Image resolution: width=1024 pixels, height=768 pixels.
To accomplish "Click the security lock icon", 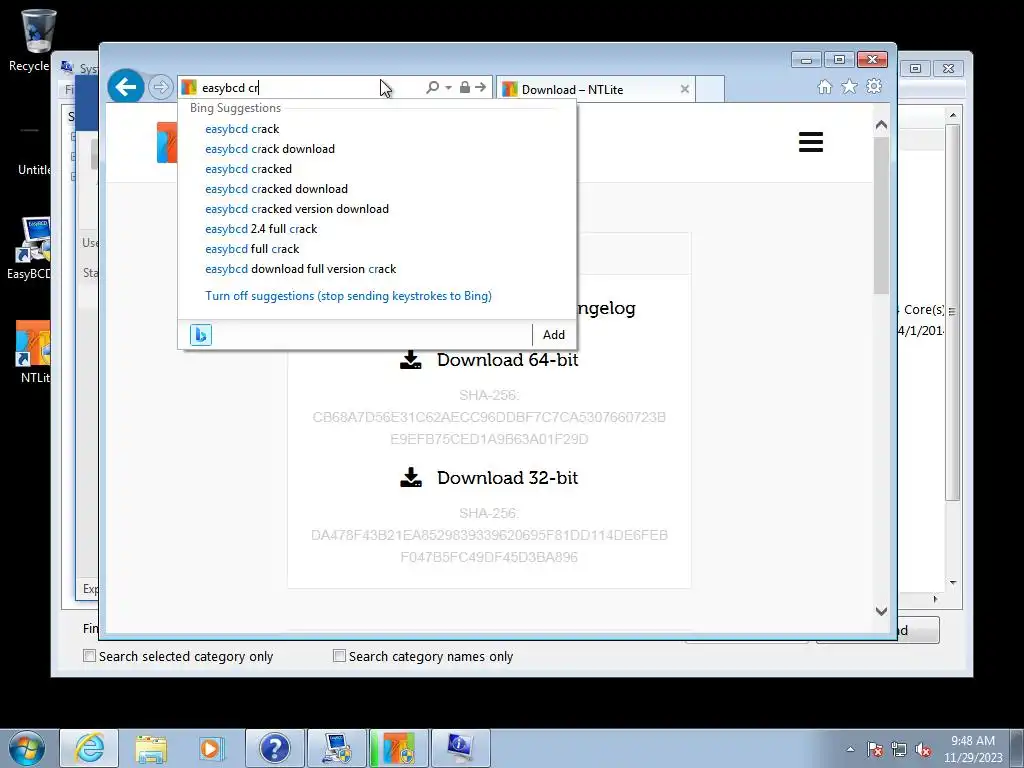I will click(464, 87).
